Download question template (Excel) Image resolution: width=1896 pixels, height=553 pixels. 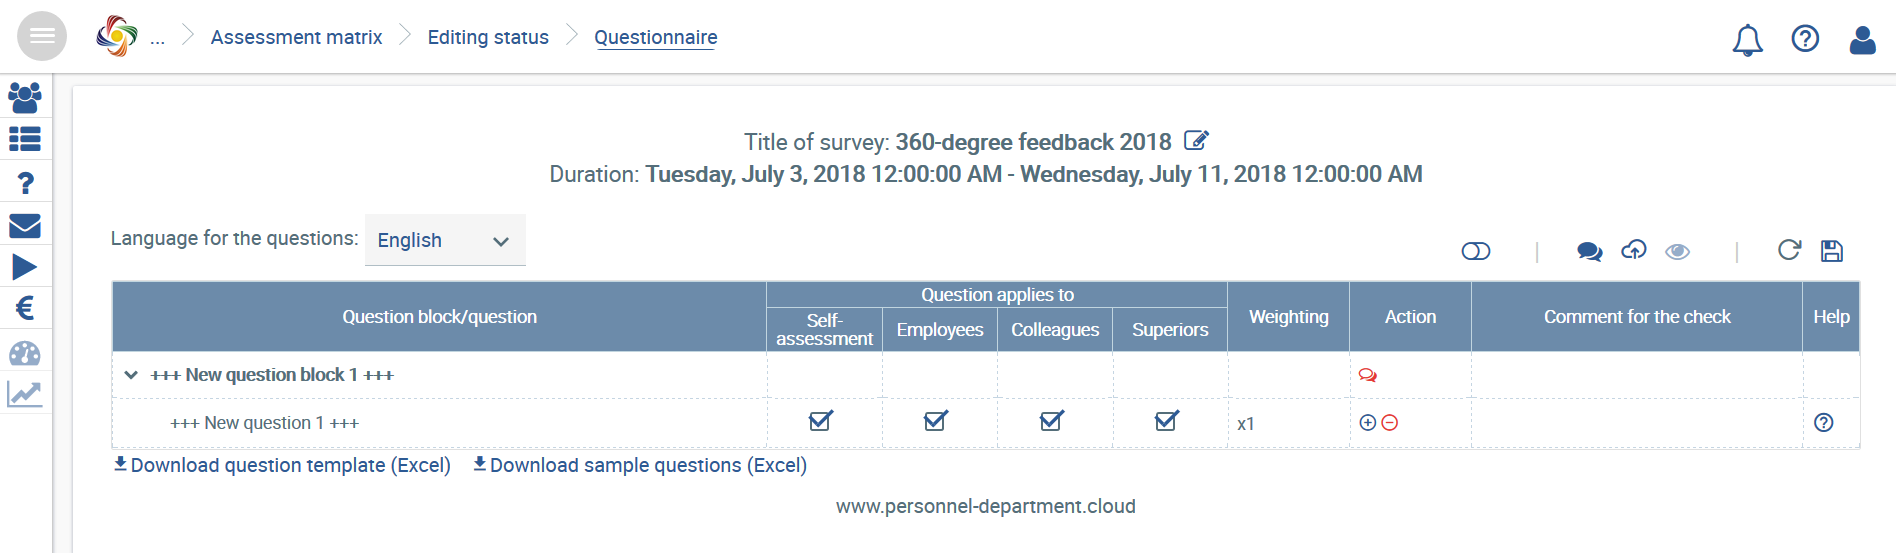coord(282,465)
